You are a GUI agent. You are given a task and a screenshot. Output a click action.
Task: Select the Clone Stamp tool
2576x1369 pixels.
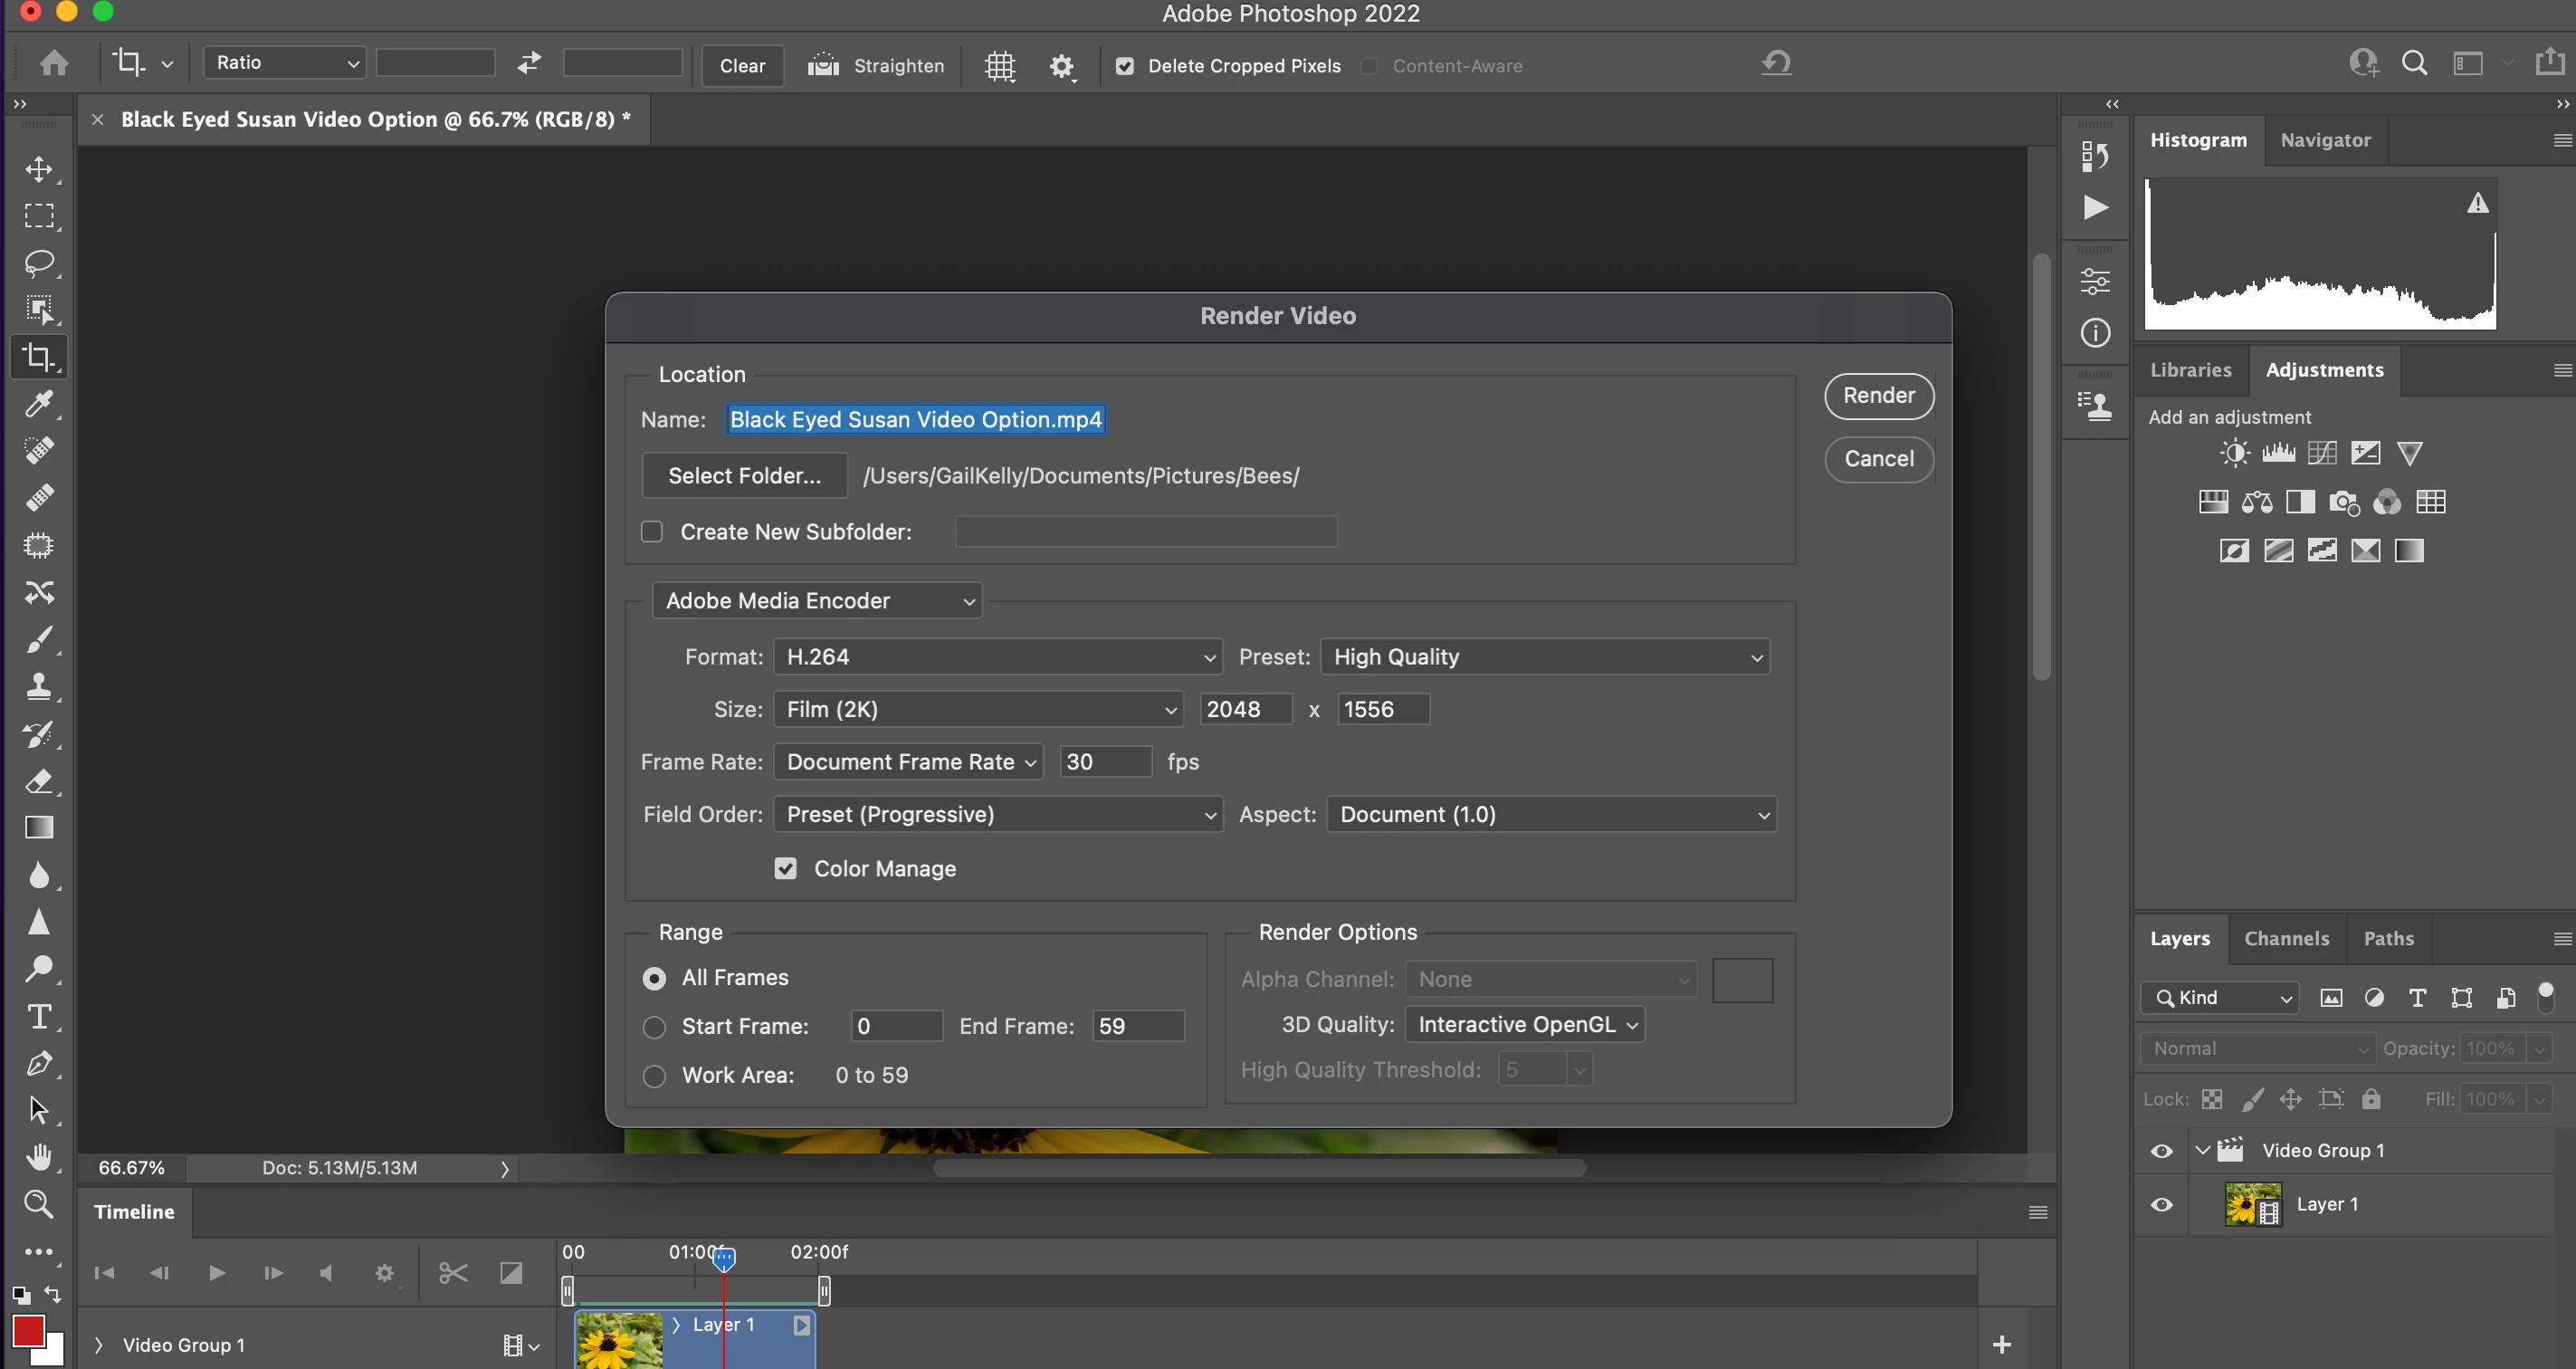[39, 686]
